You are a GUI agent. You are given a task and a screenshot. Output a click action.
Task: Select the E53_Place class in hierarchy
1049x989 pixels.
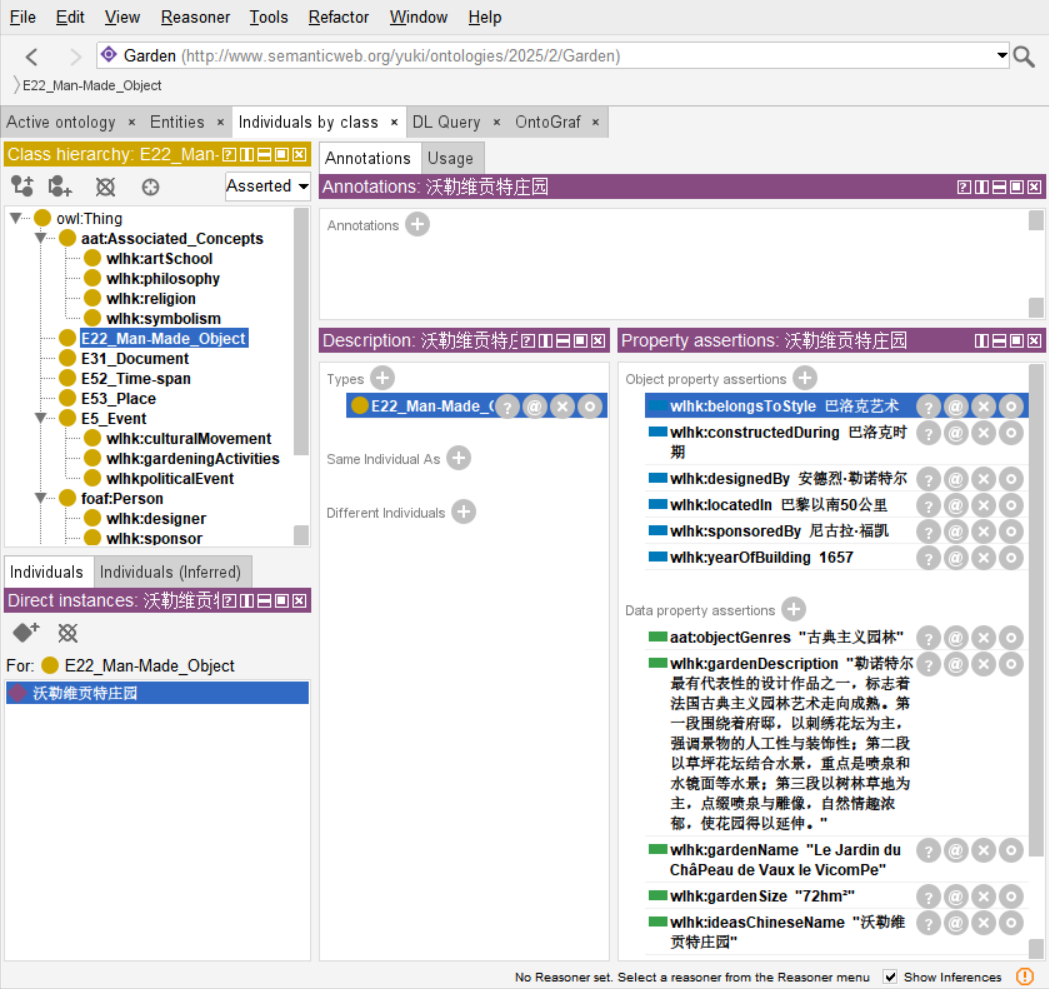[x=118, y=398]
